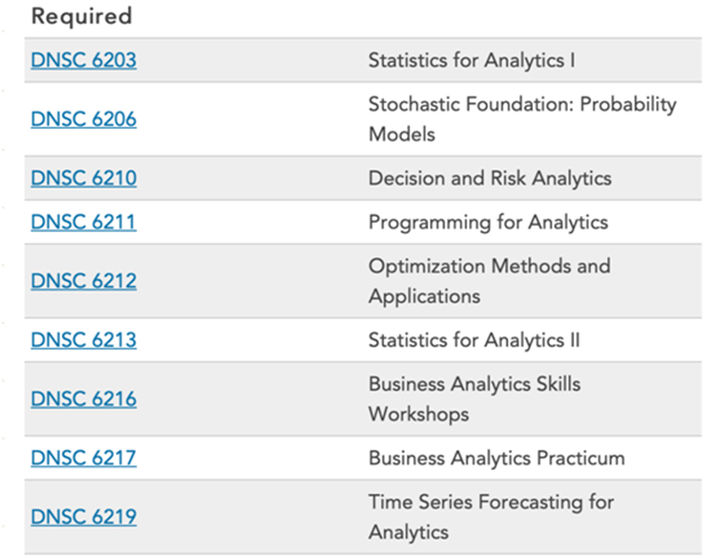Screen dimensions: 720x558
Task: Select the DNSC 6213 link
Action: (x=84, y=340)
